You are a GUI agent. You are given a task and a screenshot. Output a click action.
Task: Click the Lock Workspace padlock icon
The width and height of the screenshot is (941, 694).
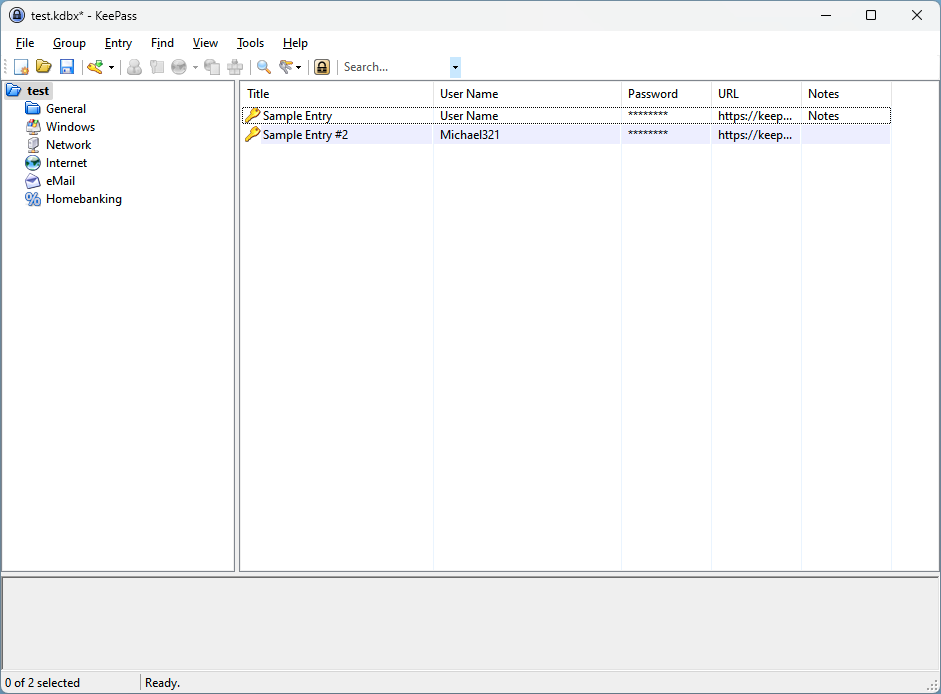(x=322, y=67)
